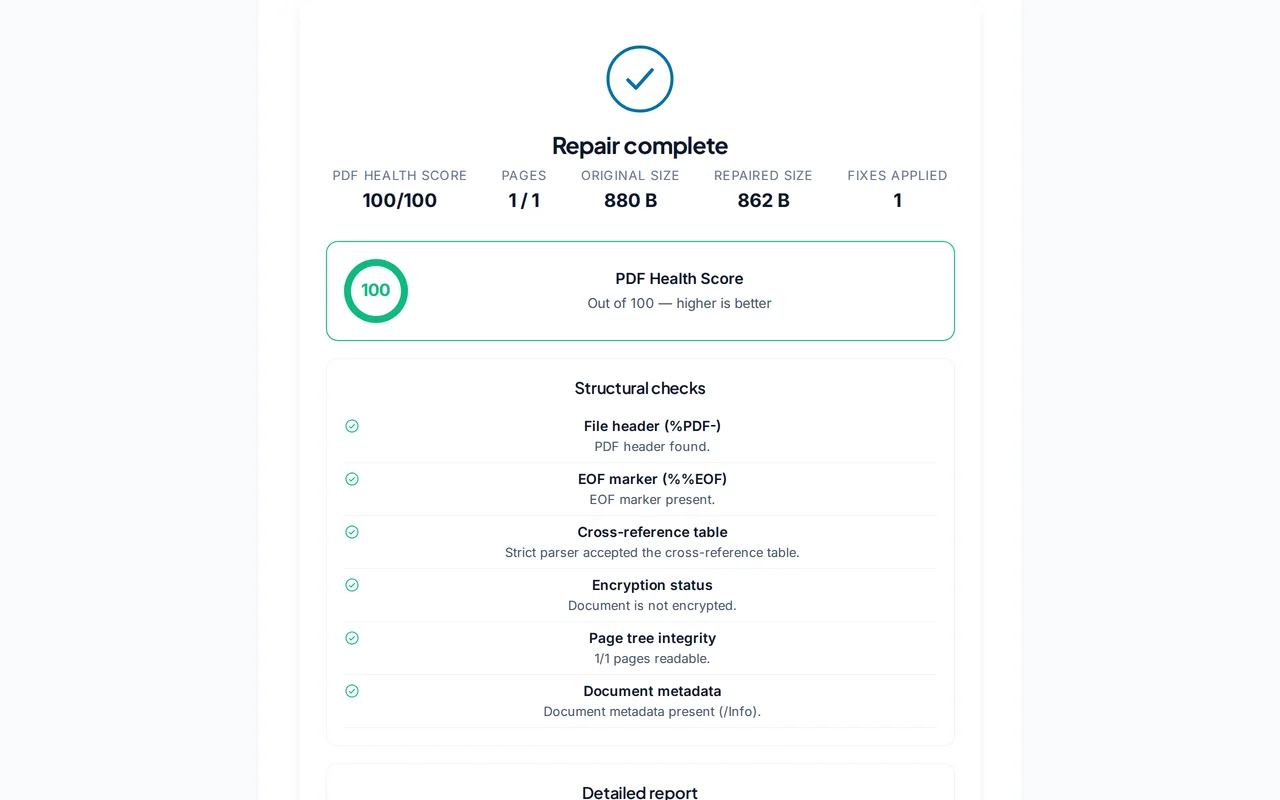Screen dimensions: 1280x800
Task: Click the Structural checks heading
Action: click(x=640, y=388)
